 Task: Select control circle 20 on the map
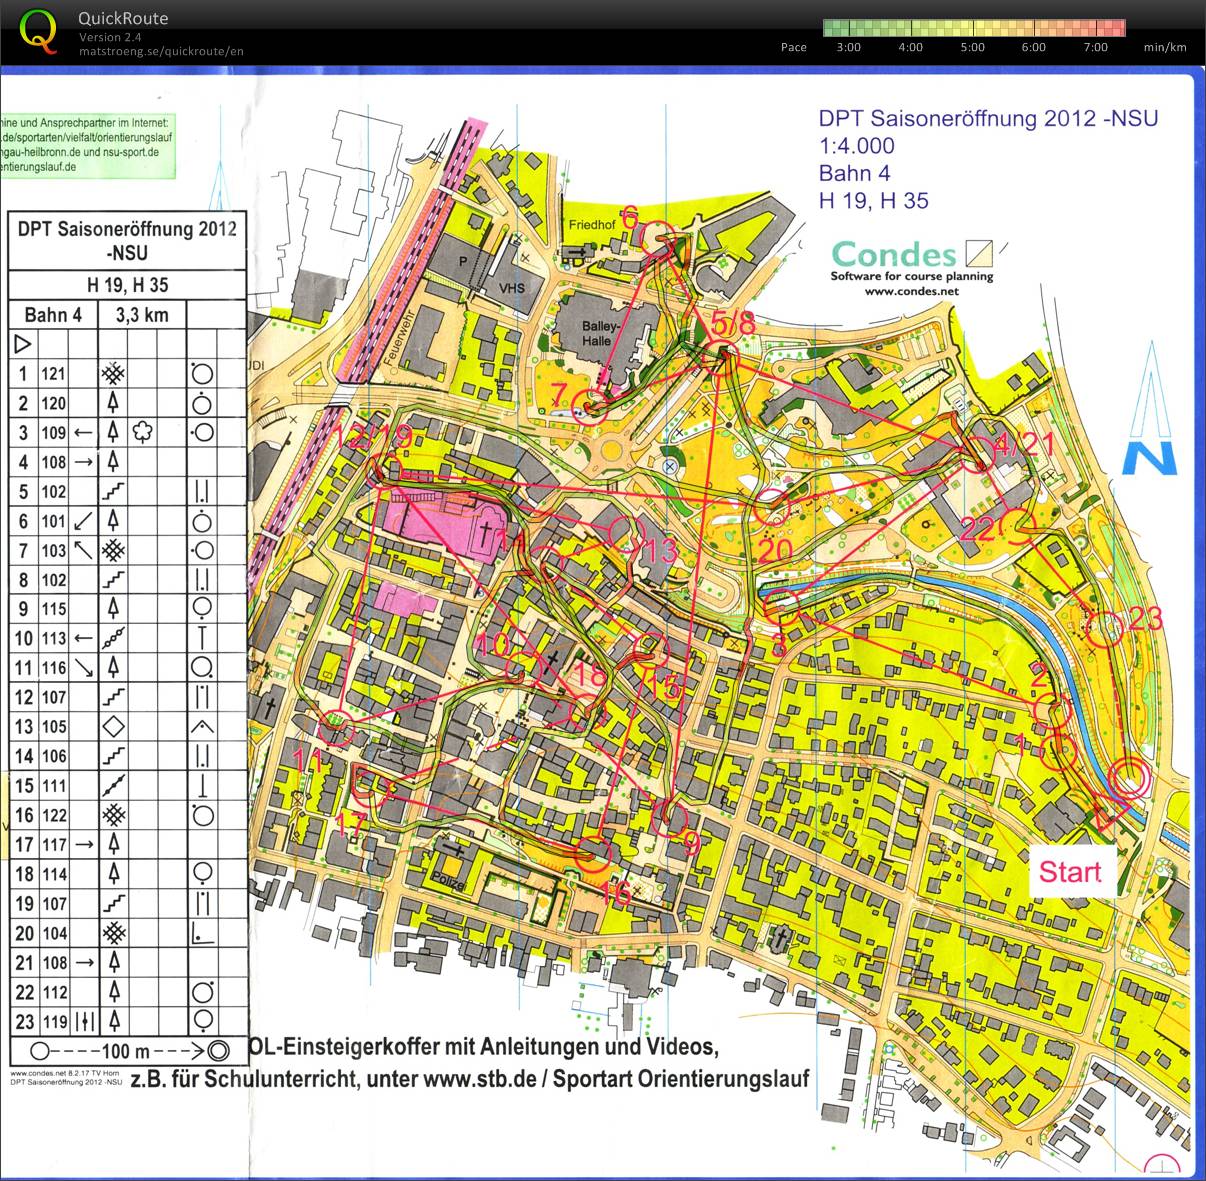click(770, 508)
